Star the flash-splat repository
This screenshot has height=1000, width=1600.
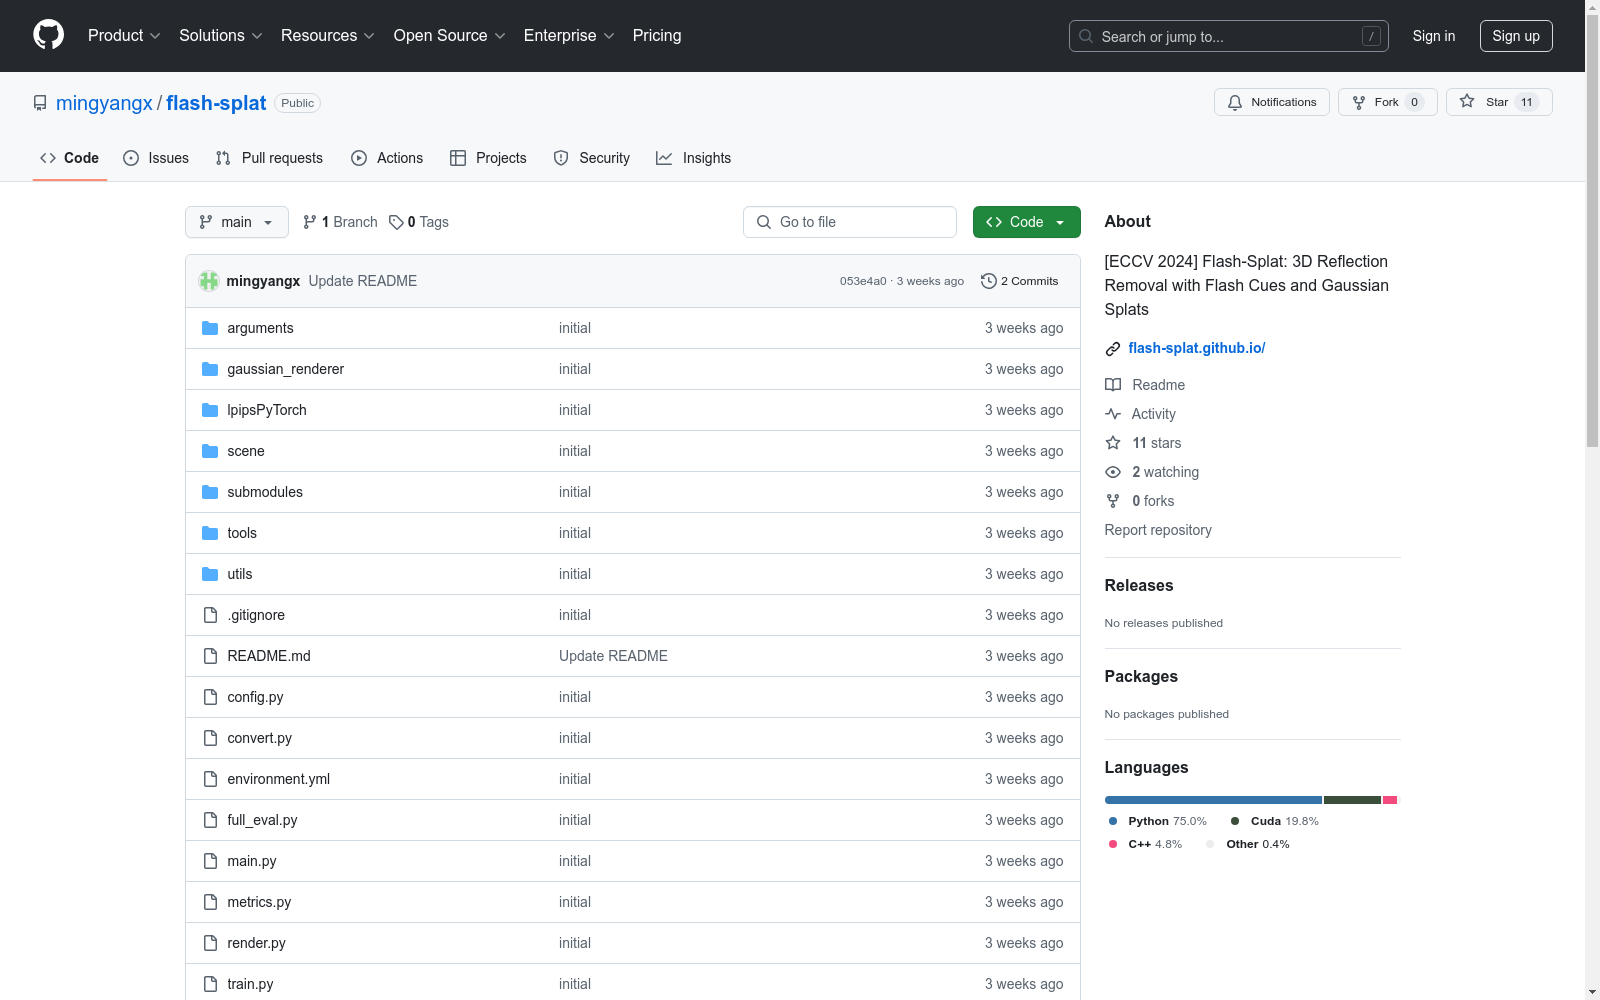(1498, 102)
